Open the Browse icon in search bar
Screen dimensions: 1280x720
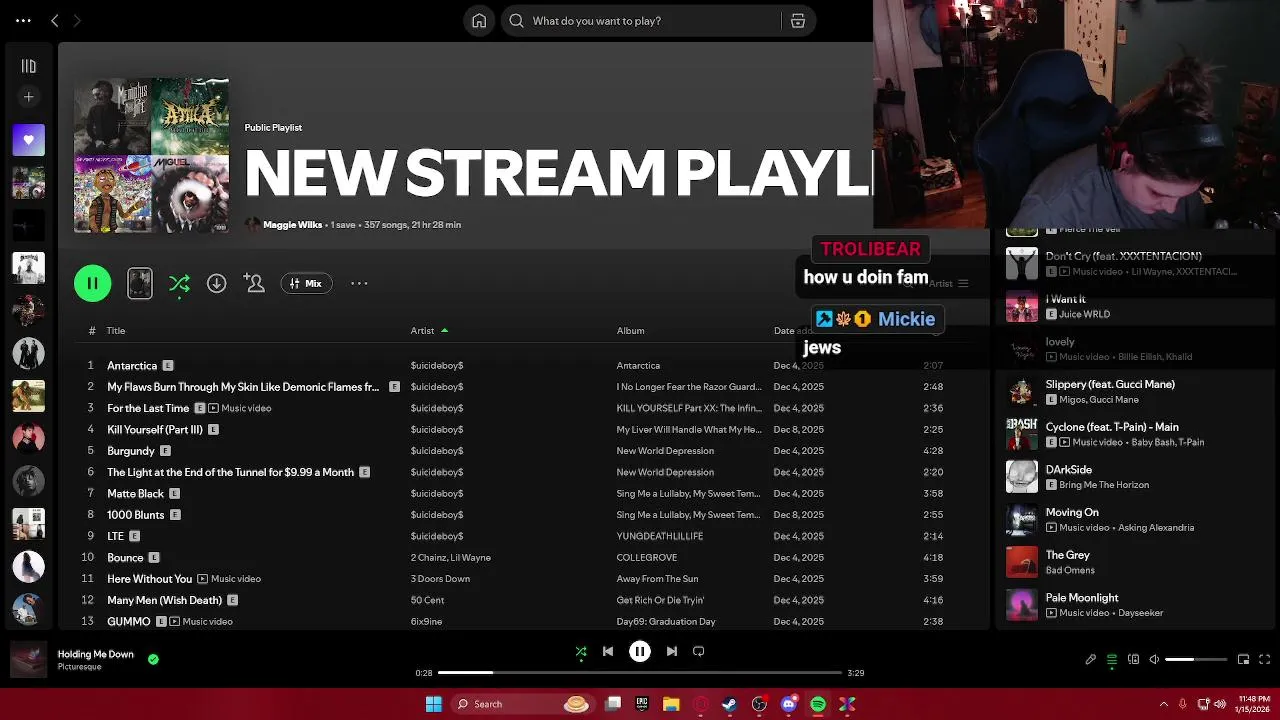coord(798,21)
